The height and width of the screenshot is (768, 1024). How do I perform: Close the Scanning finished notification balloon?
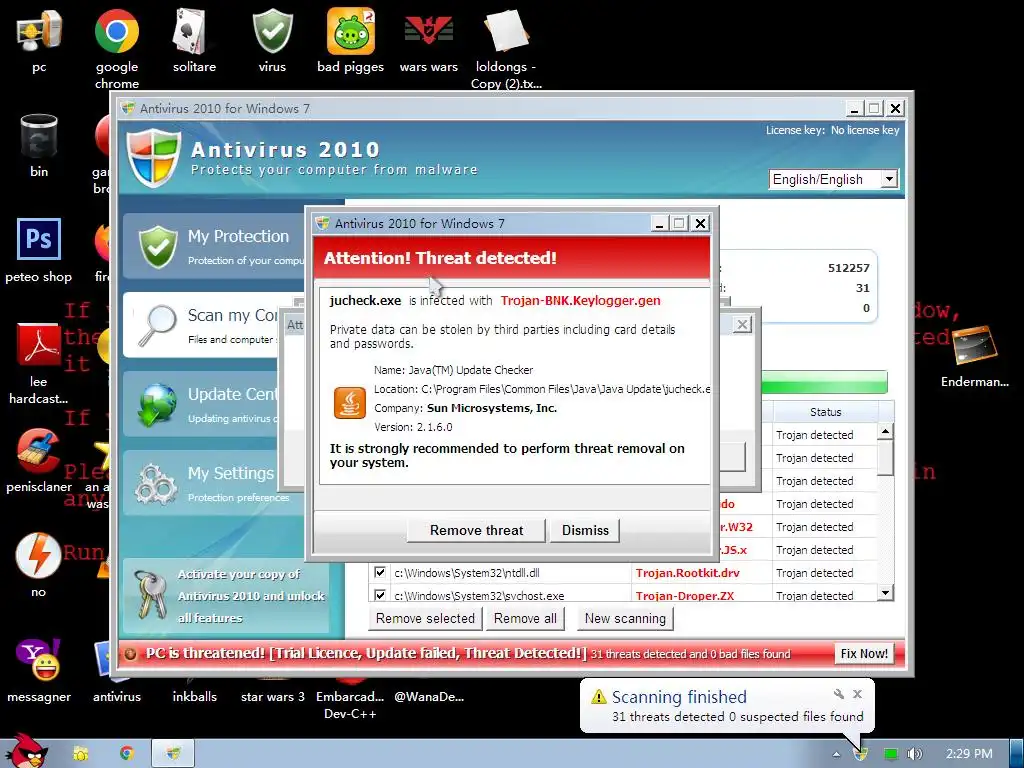click(857, 694)
